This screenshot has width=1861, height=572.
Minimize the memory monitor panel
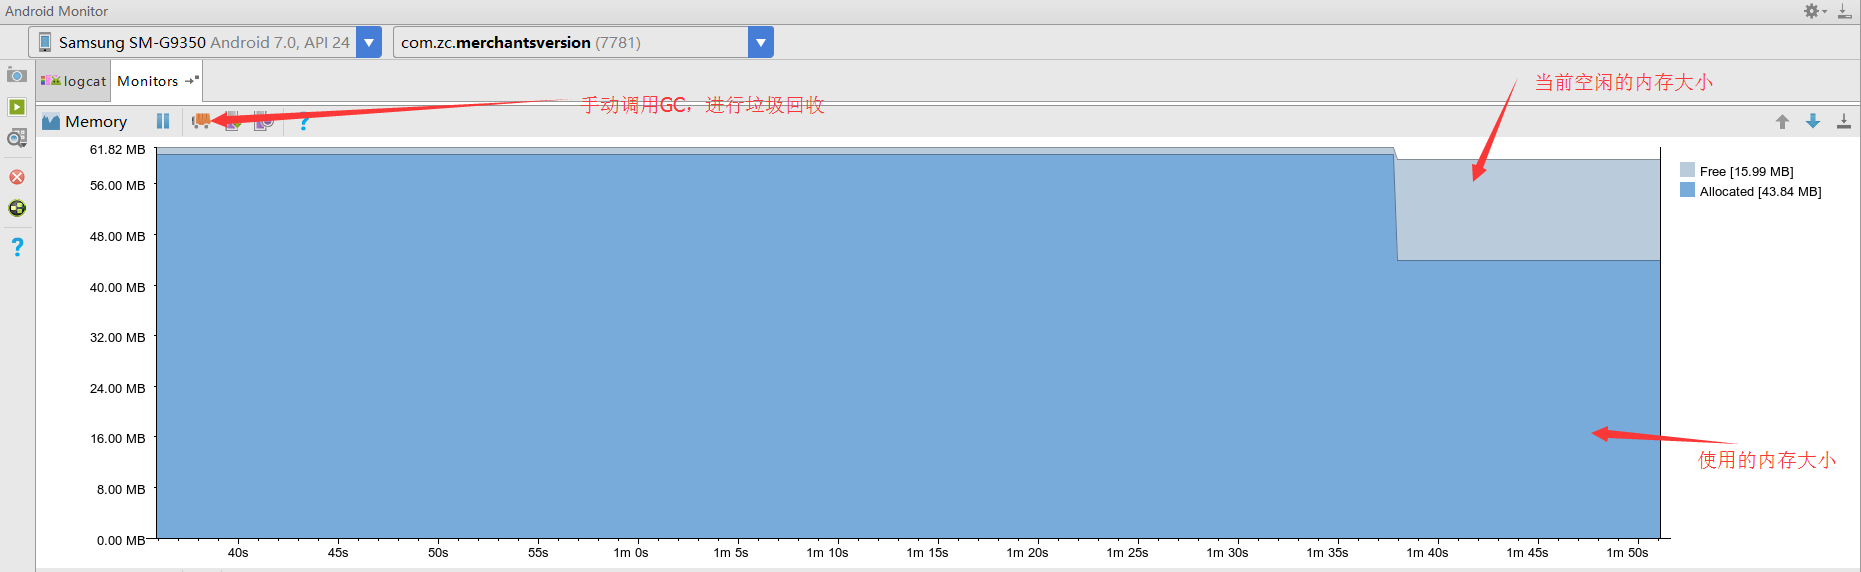coord(1844,122)
